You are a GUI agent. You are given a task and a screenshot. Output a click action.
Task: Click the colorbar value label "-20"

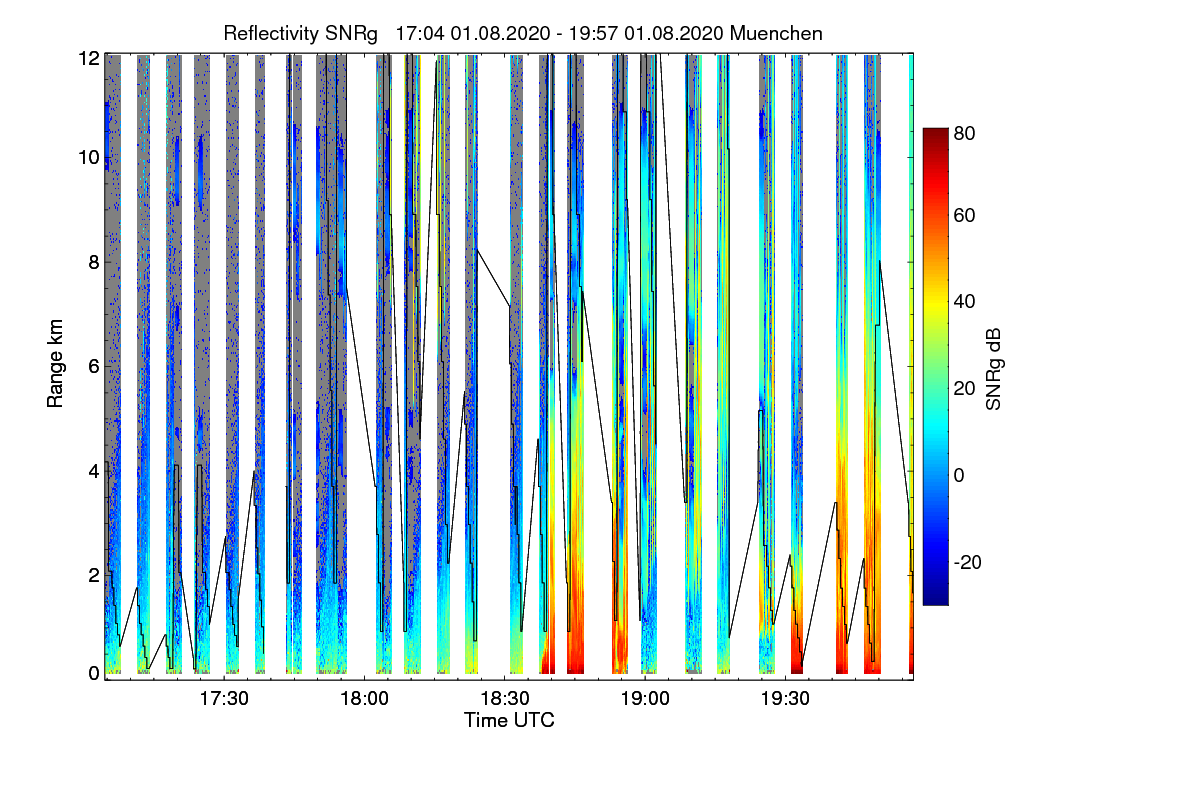[968, 562]
